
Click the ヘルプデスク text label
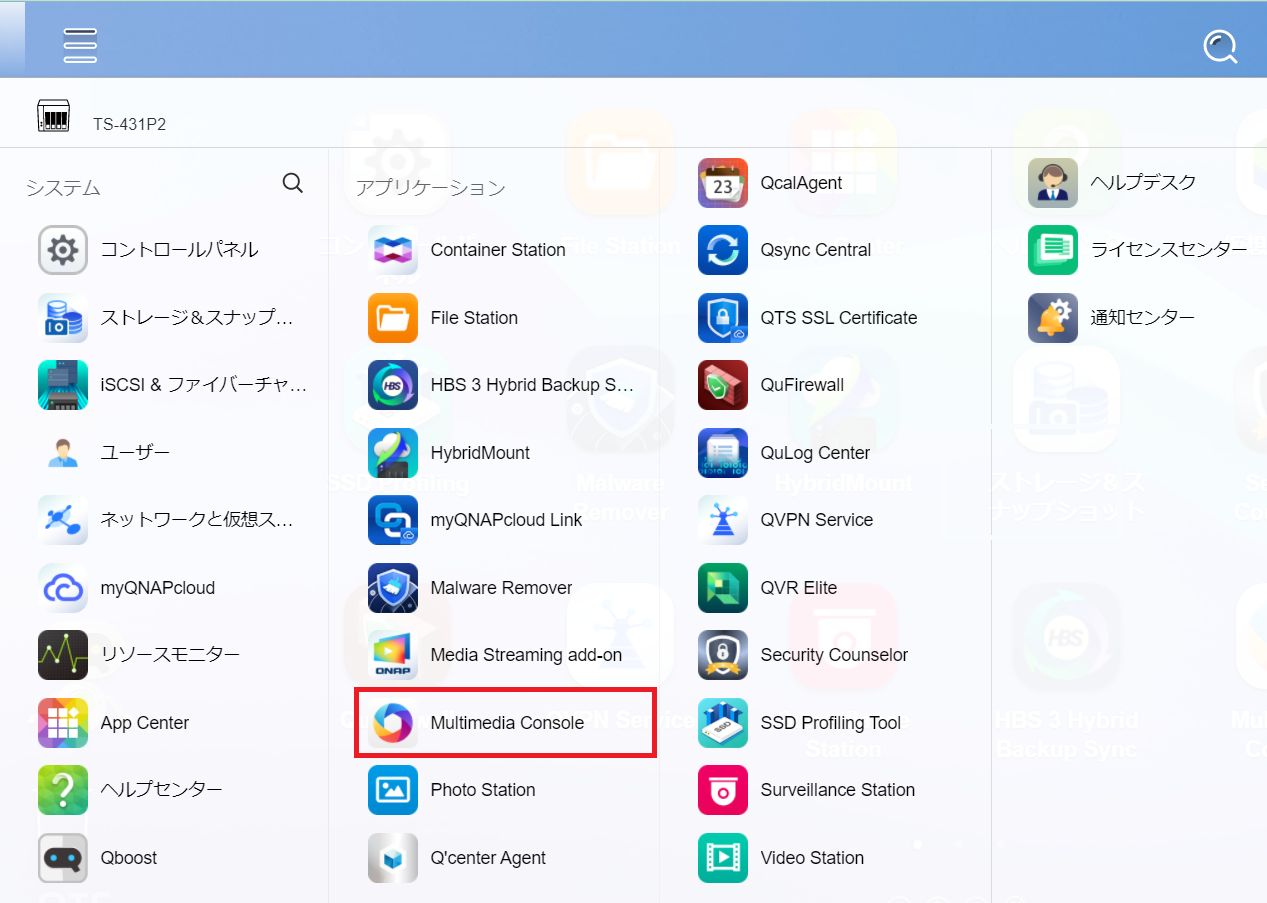coord(1143,183)
